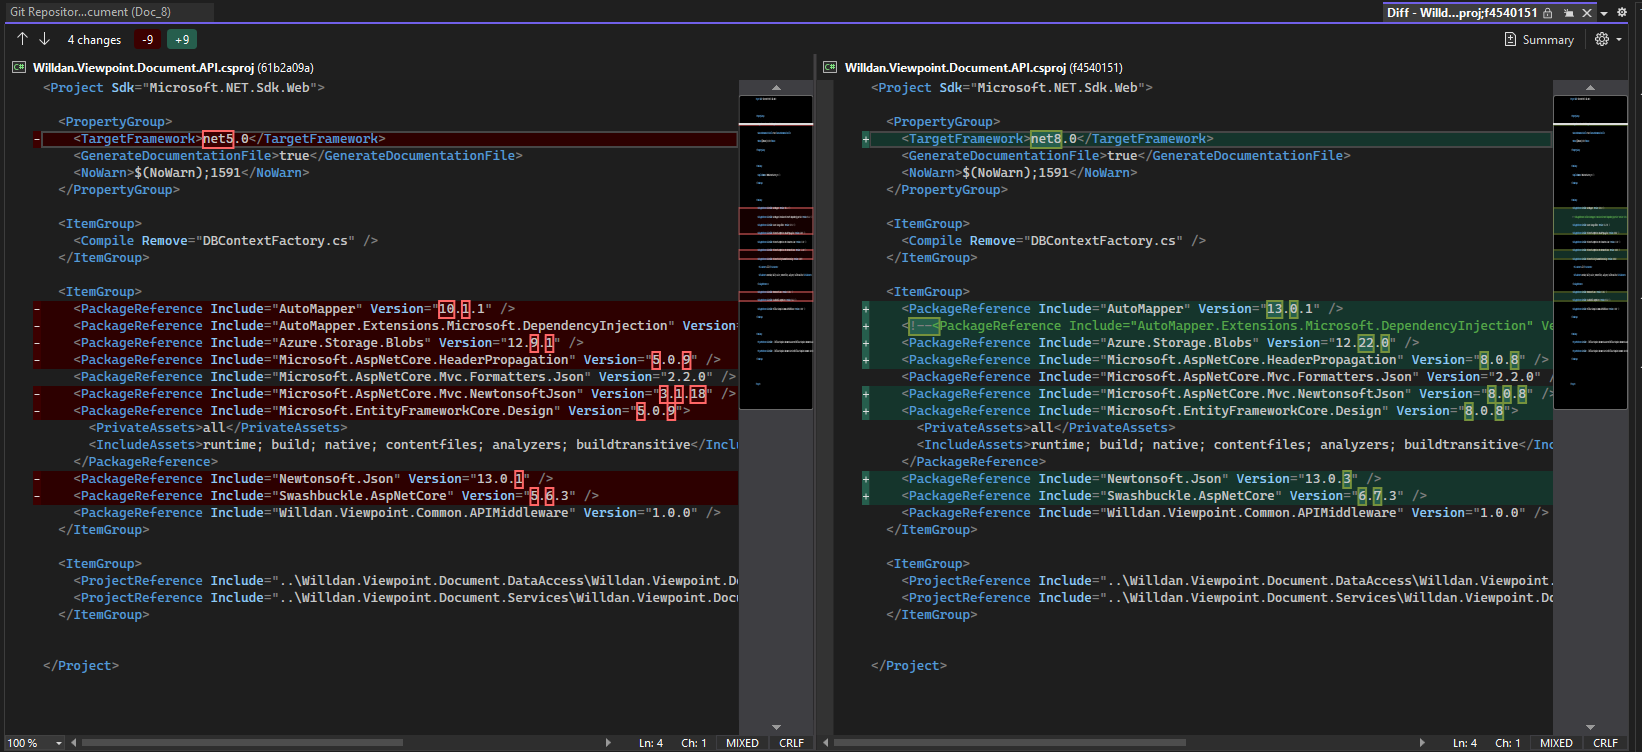Screen dimensions: 1642x752
Task: Toggle CRLF line ending in right status bar
Action: pos(1605,743)
